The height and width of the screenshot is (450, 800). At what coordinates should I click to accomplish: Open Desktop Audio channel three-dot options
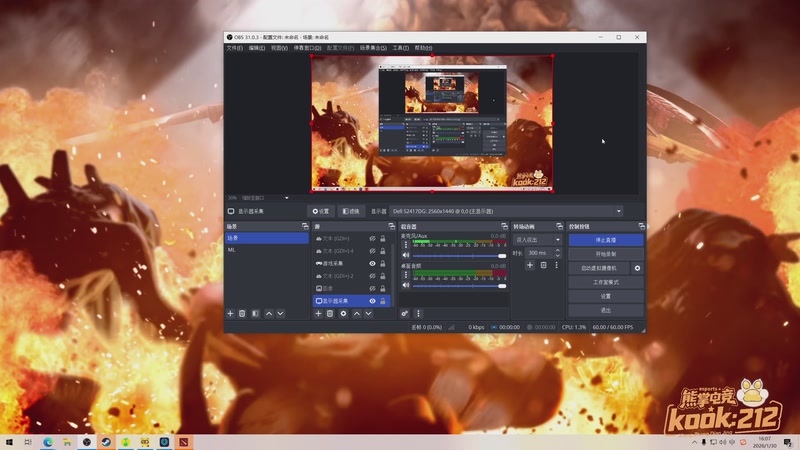(x=406, y=275)
